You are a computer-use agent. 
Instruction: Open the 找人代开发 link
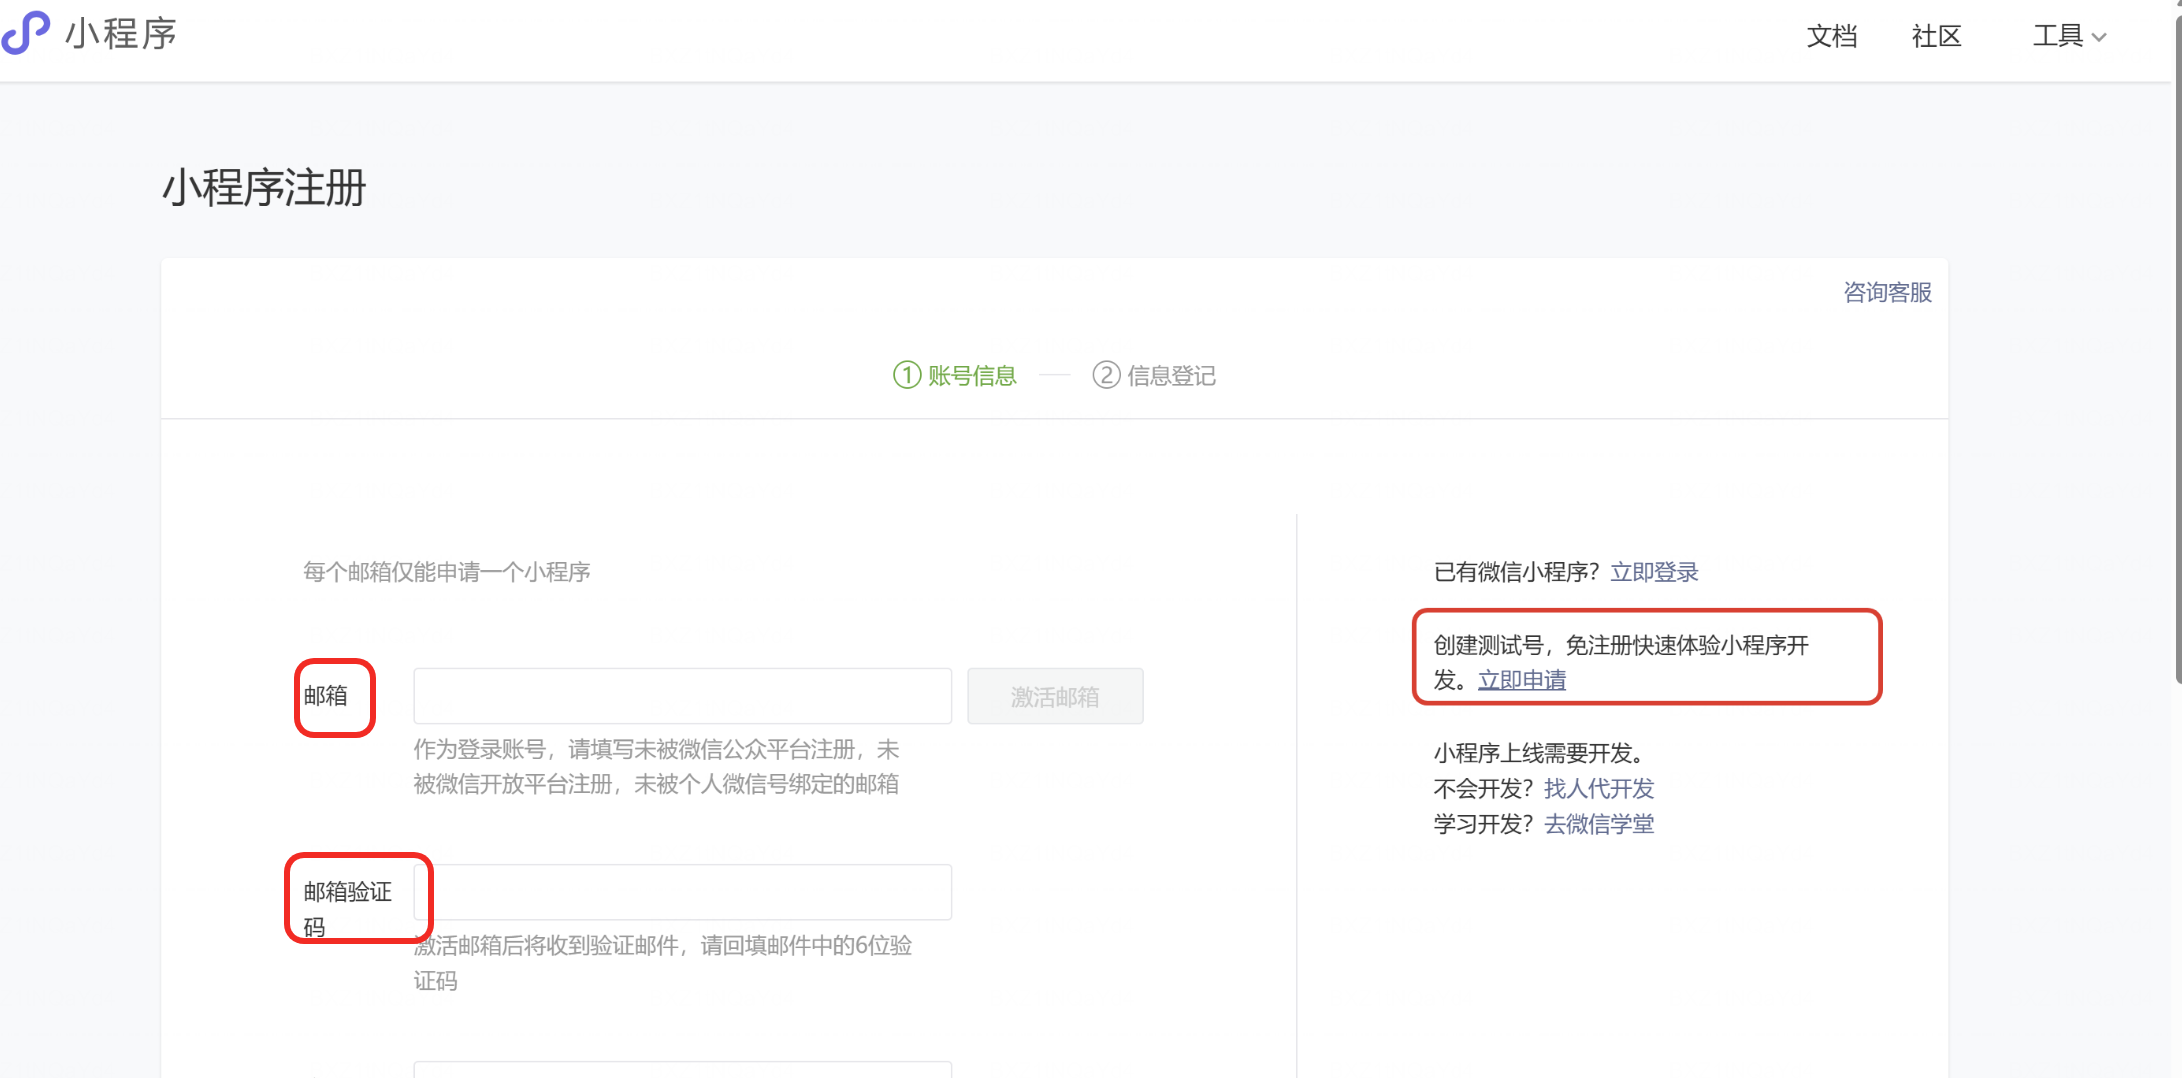coord(1599,788)
